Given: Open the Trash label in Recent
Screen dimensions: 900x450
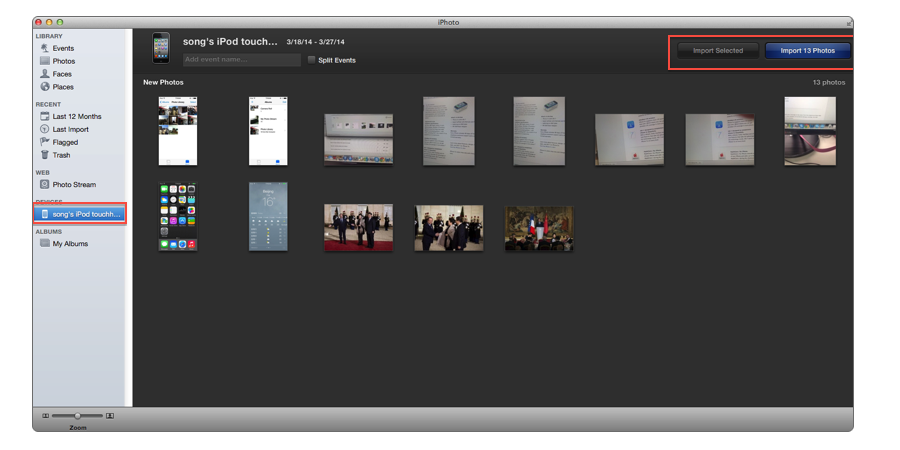Looking at the screenshot, I should point(61,155).
